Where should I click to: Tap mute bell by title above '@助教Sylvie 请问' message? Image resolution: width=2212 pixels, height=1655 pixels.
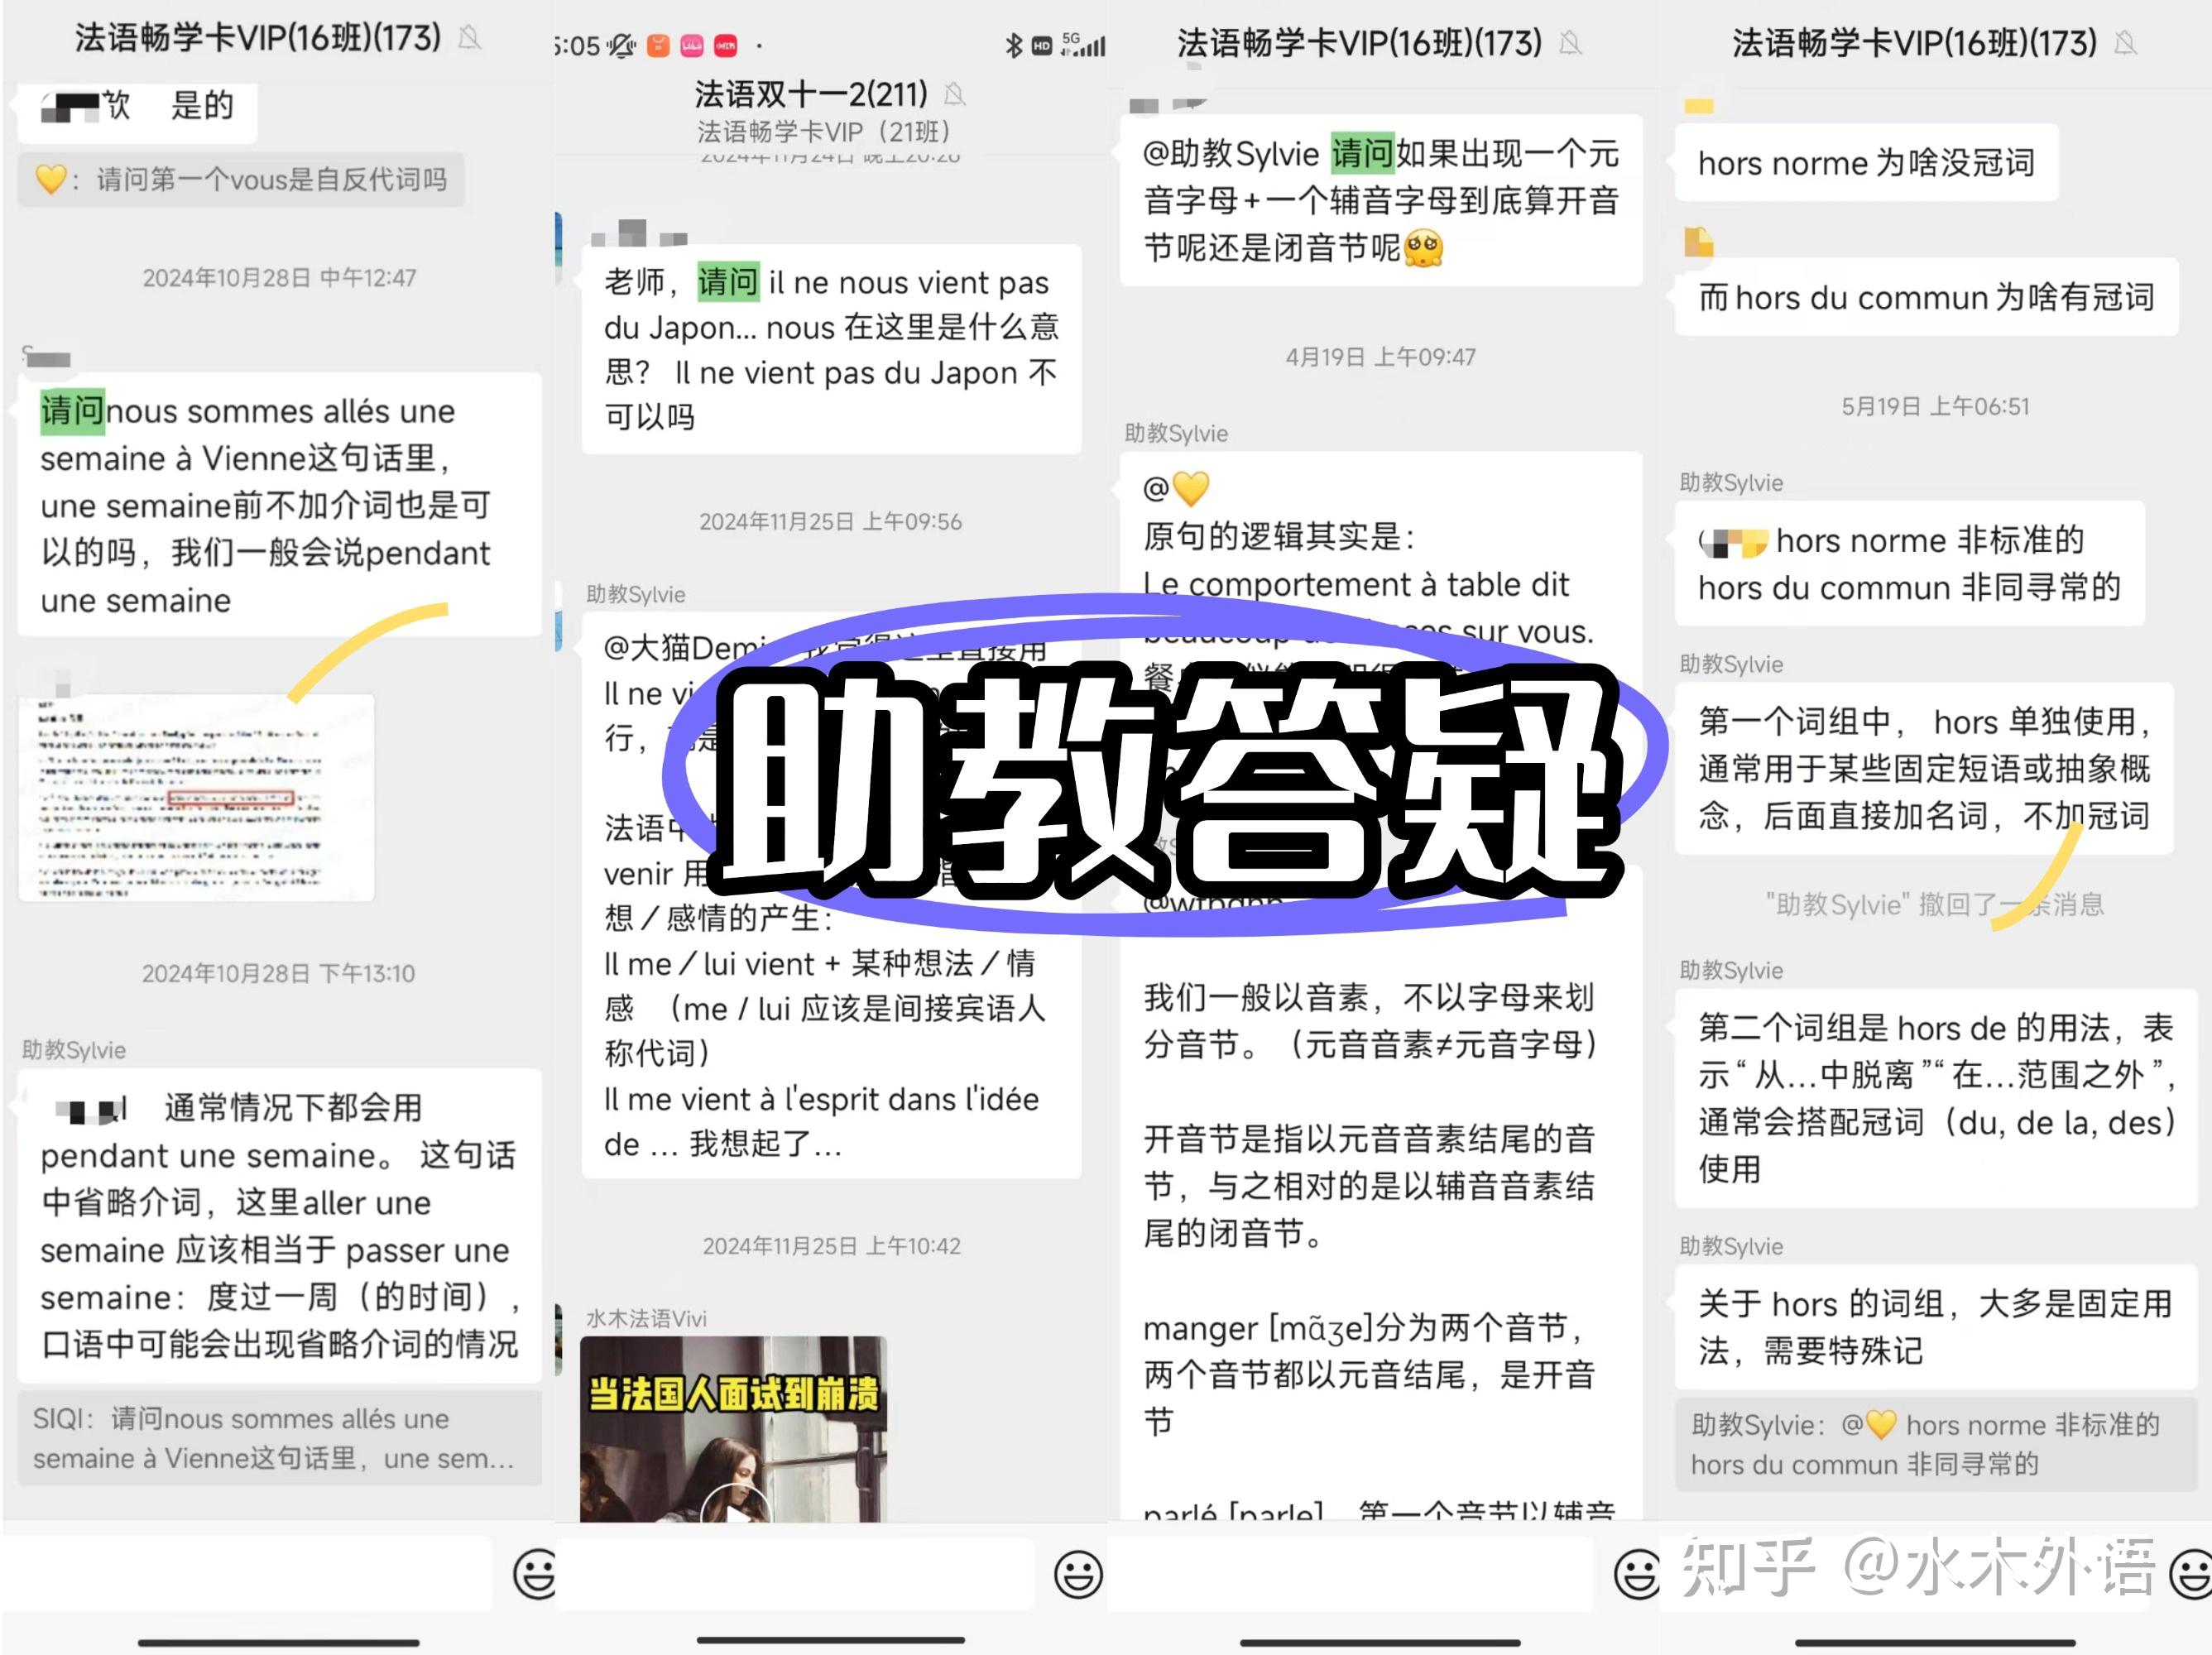coord(1571,43)
